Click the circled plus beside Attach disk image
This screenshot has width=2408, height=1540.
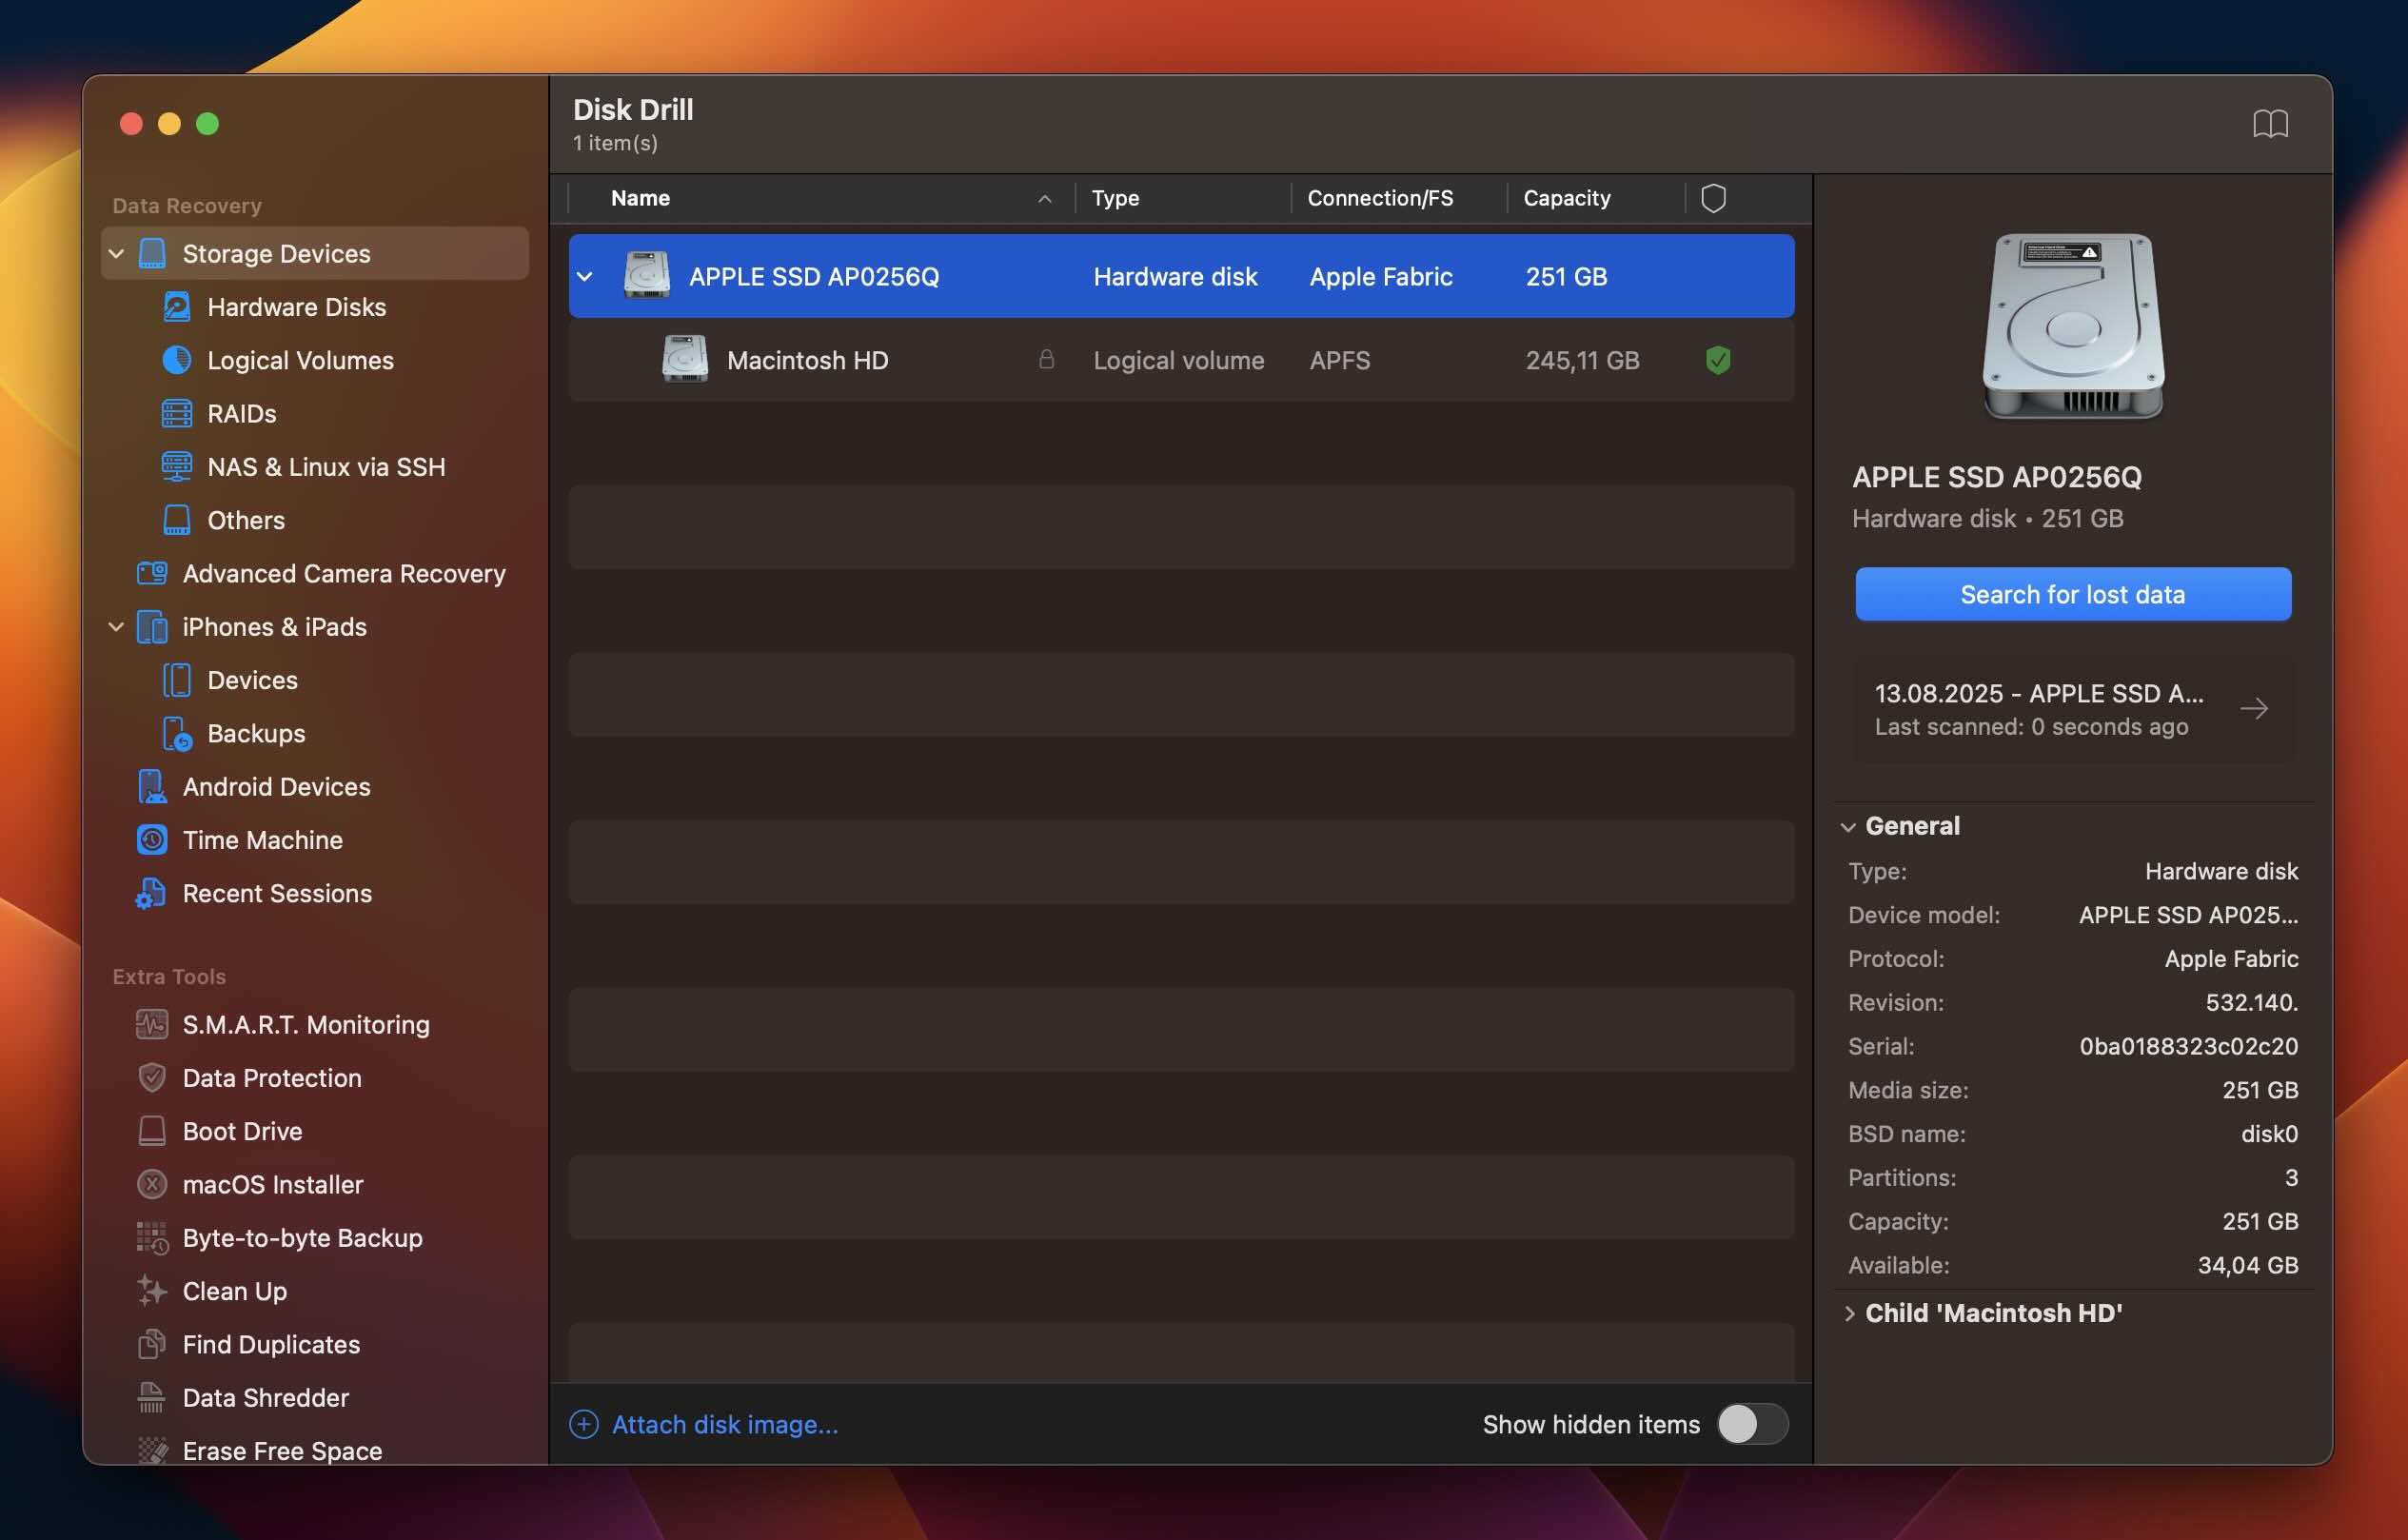click(x=584, y=1424)
